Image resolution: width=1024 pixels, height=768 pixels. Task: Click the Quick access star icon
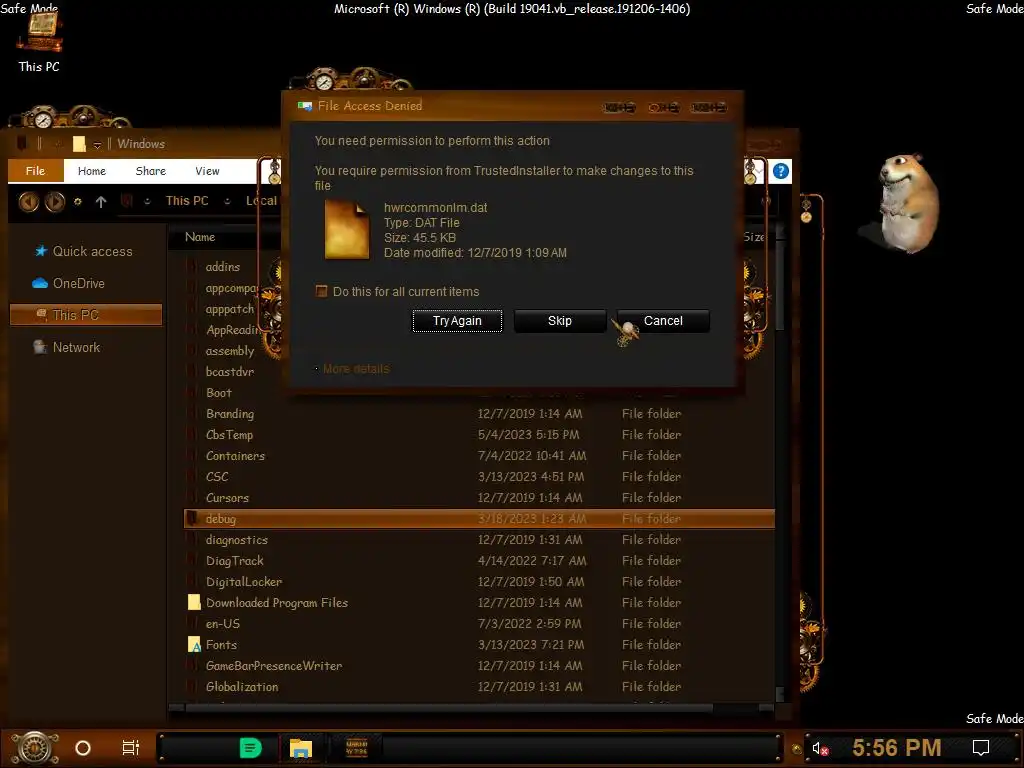point(41,251)
